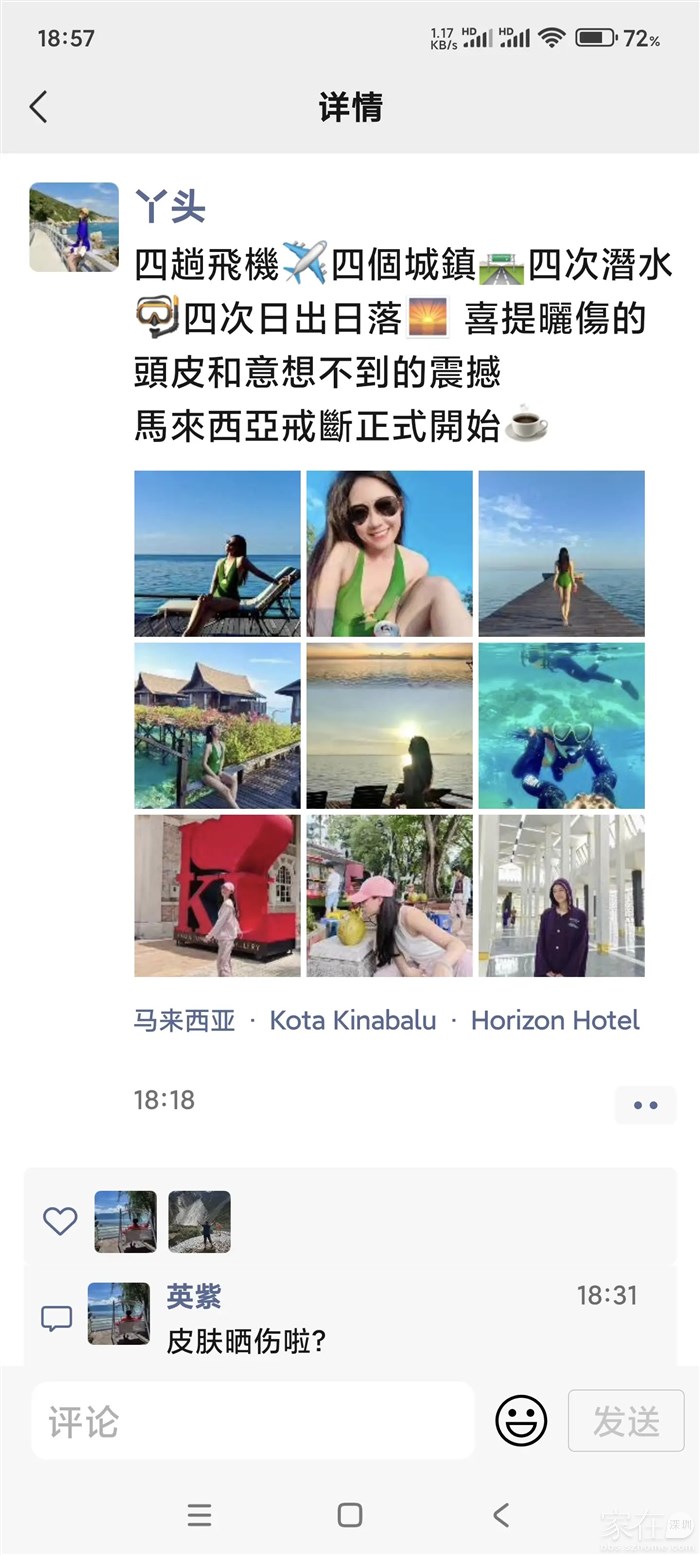Tap the Android home square icon
This screenshot has width=700, height=1555.
350,1515
